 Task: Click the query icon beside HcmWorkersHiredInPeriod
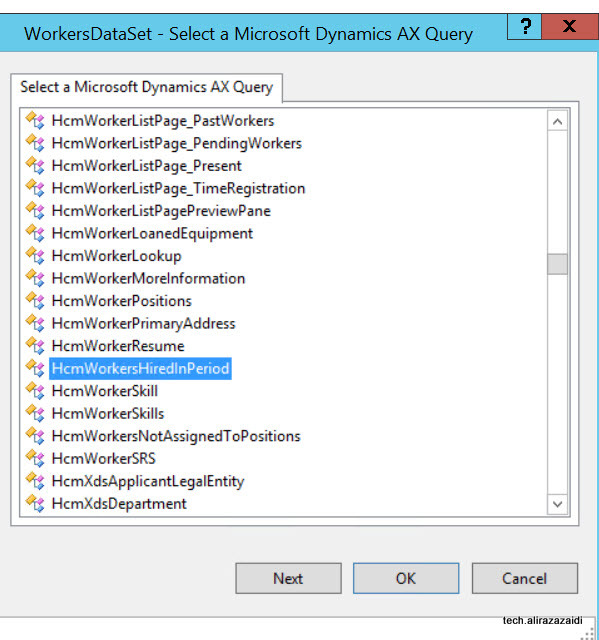35,369
